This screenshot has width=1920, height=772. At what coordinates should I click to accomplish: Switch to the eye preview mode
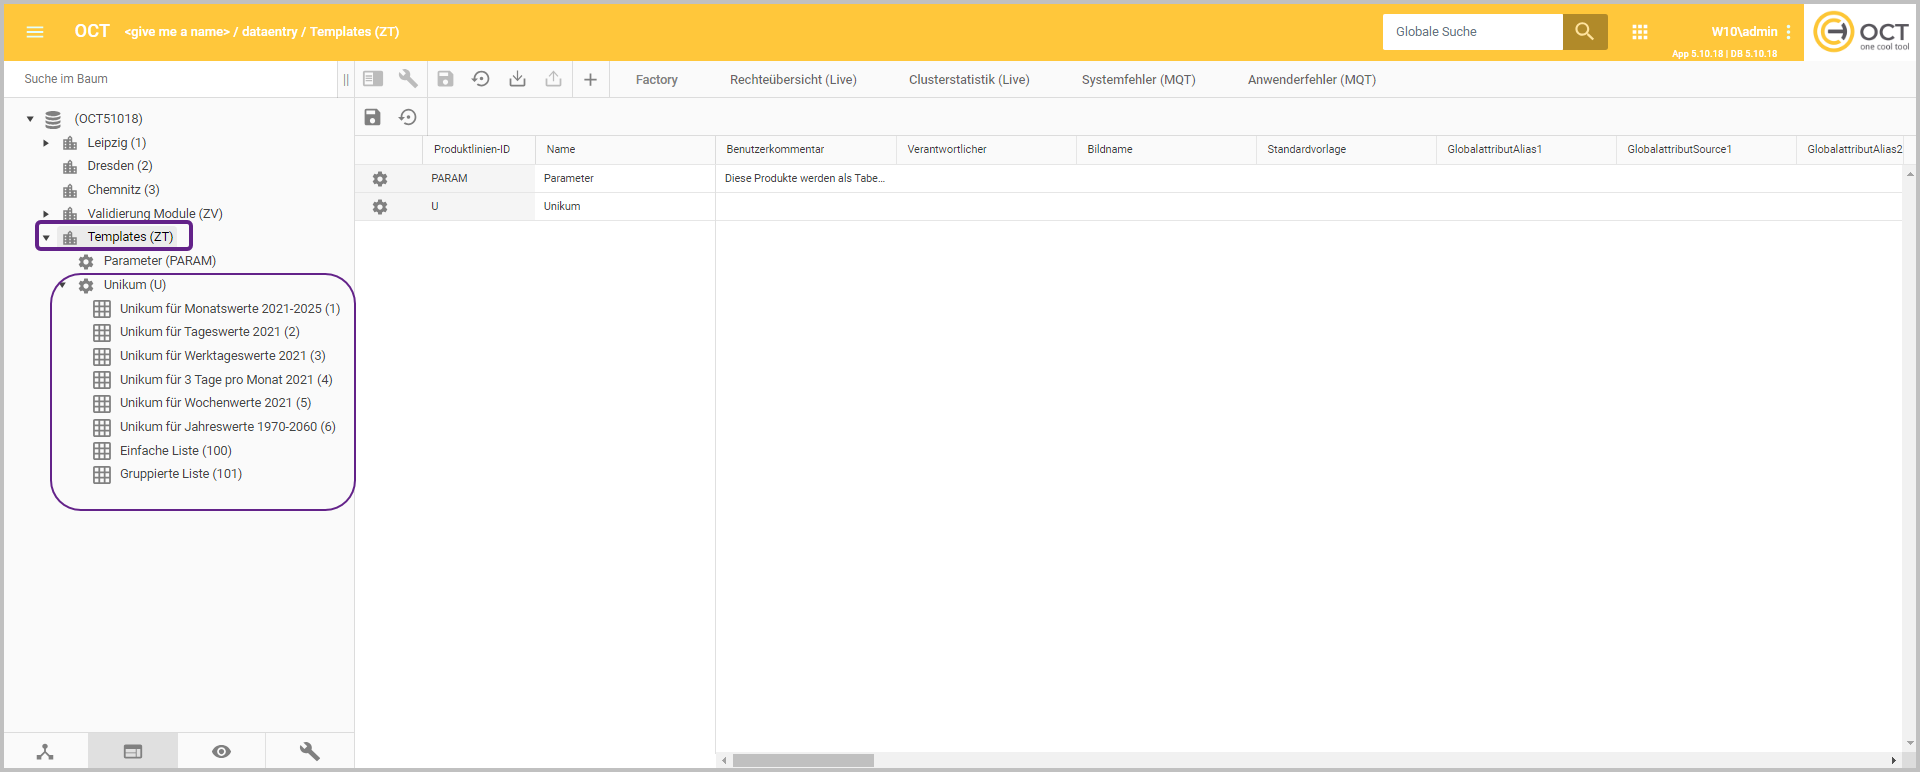pos(222,752)
